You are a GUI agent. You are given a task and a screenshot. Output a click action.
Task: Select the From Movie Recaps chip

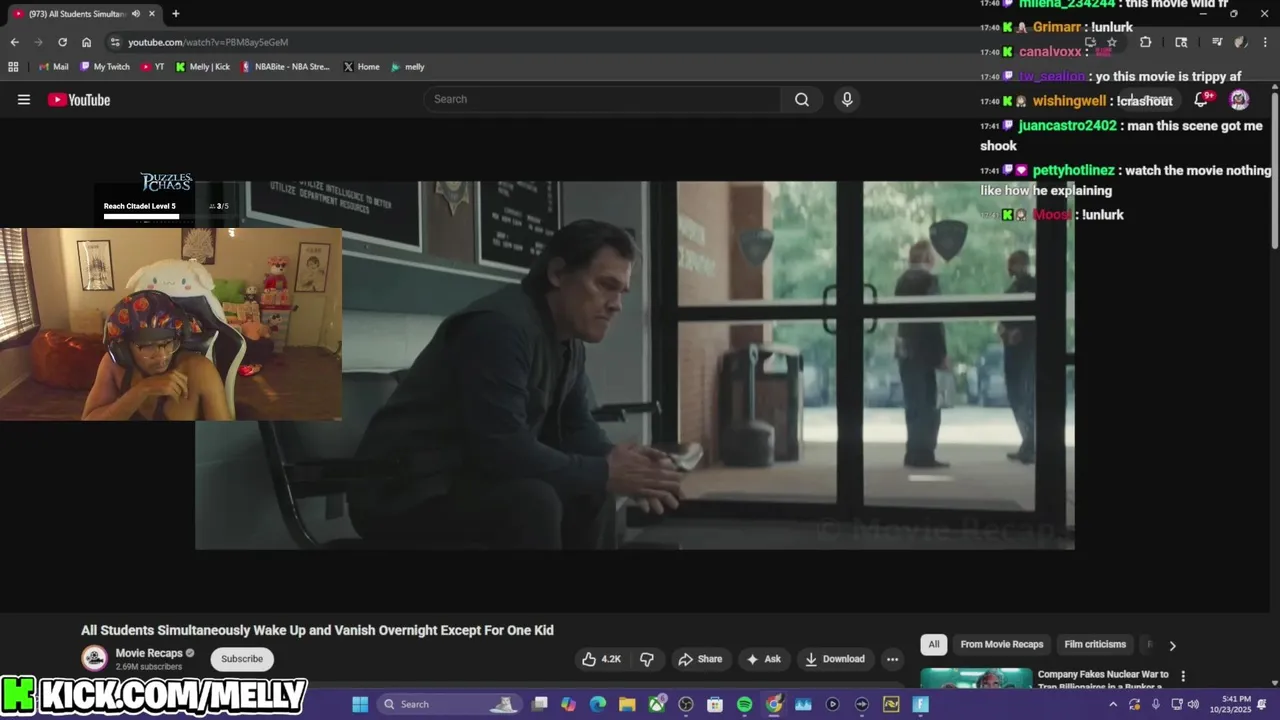[1002, 645]
